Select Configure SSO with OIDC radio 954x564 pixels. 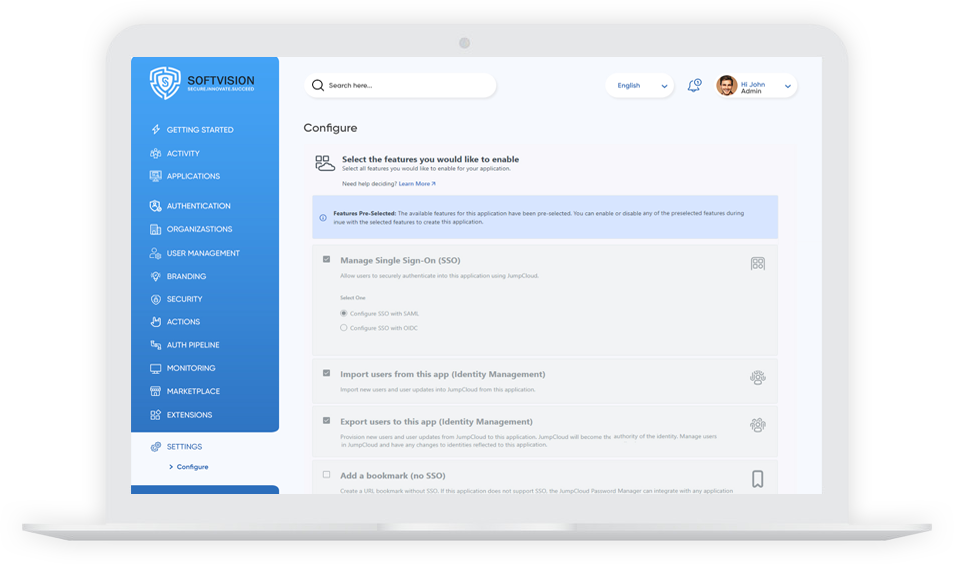click(x=344, y=328)
